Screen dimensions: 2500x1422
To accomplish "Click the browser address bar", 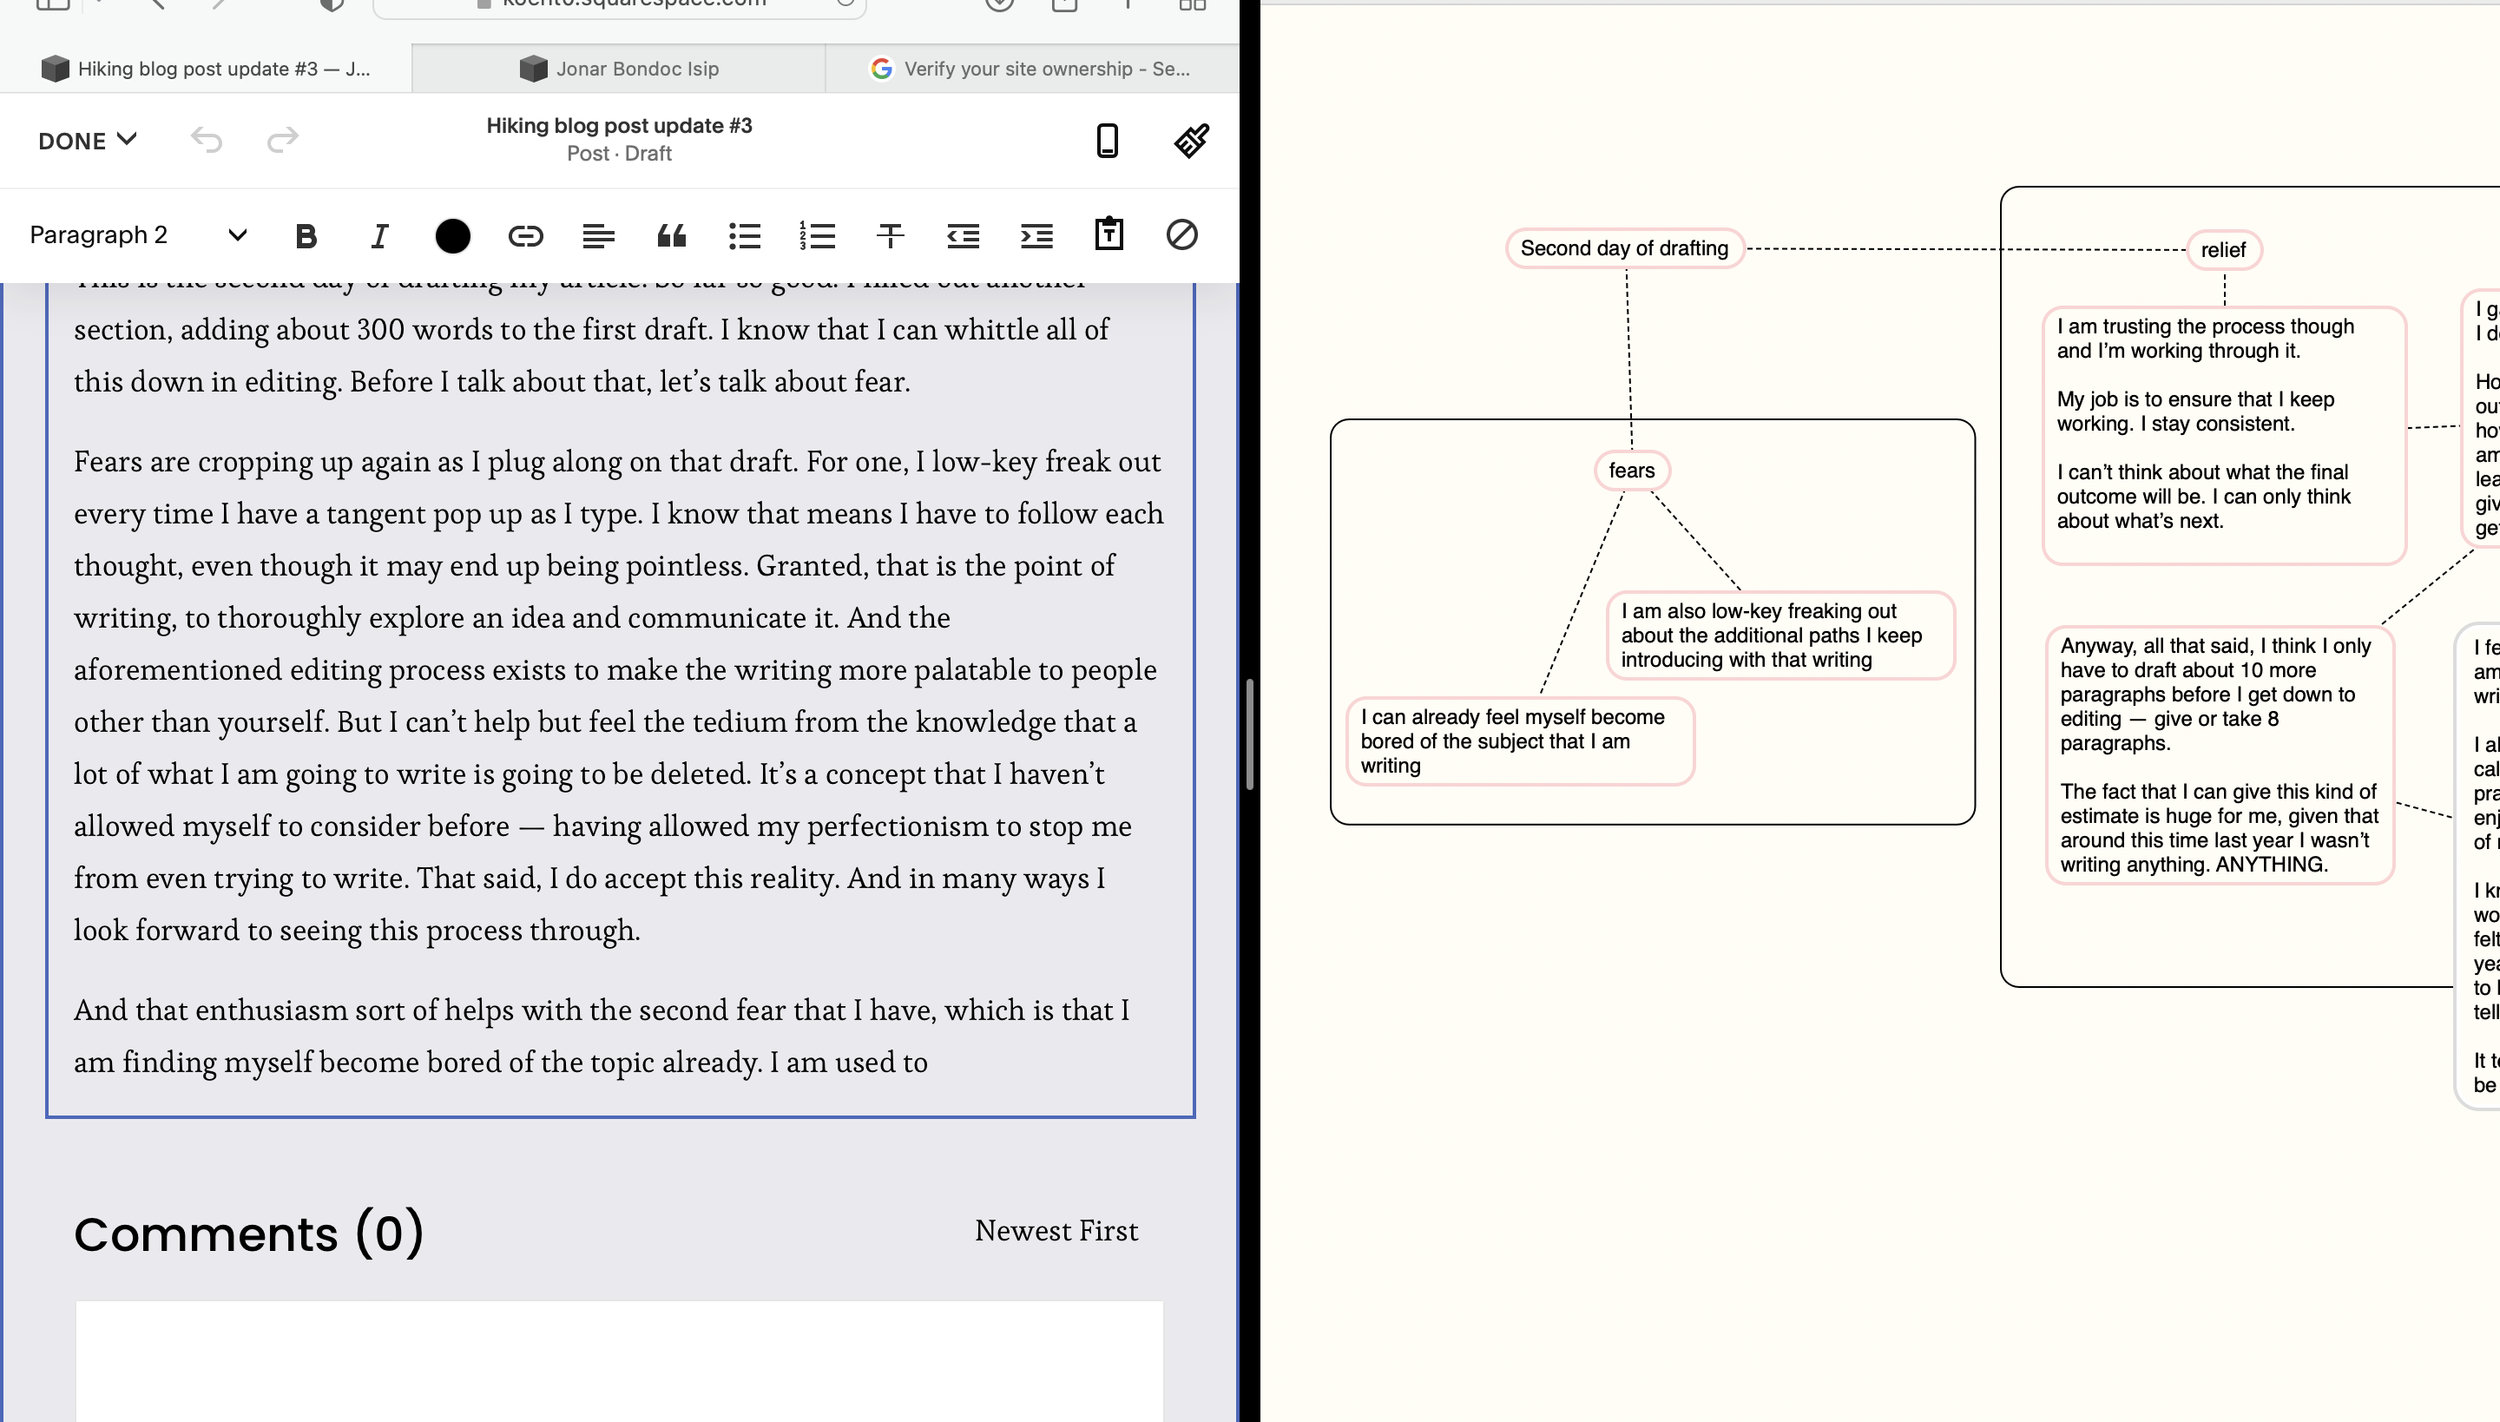I will tap(619, 6).
